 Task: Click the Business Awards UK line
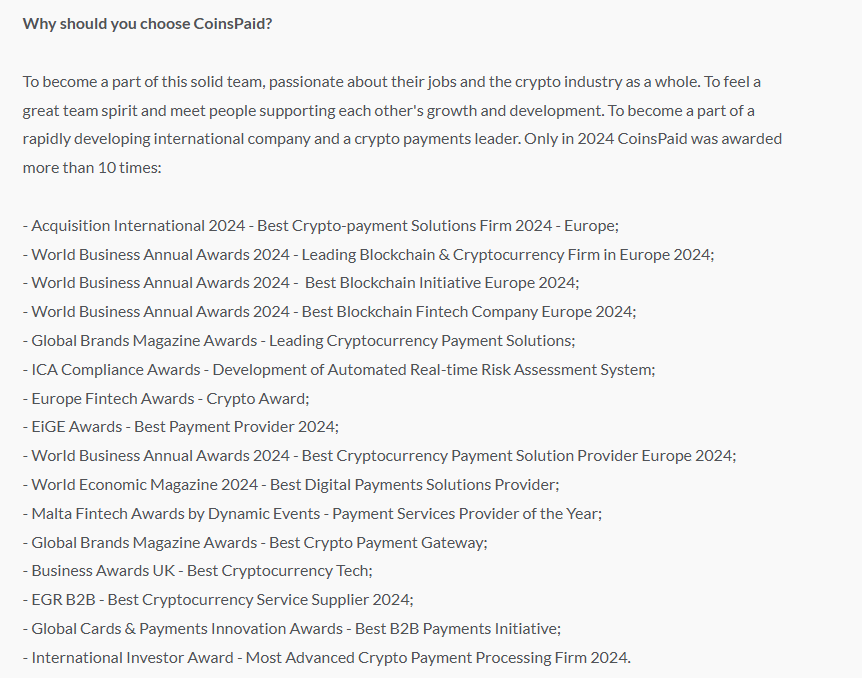click(197, 571)
